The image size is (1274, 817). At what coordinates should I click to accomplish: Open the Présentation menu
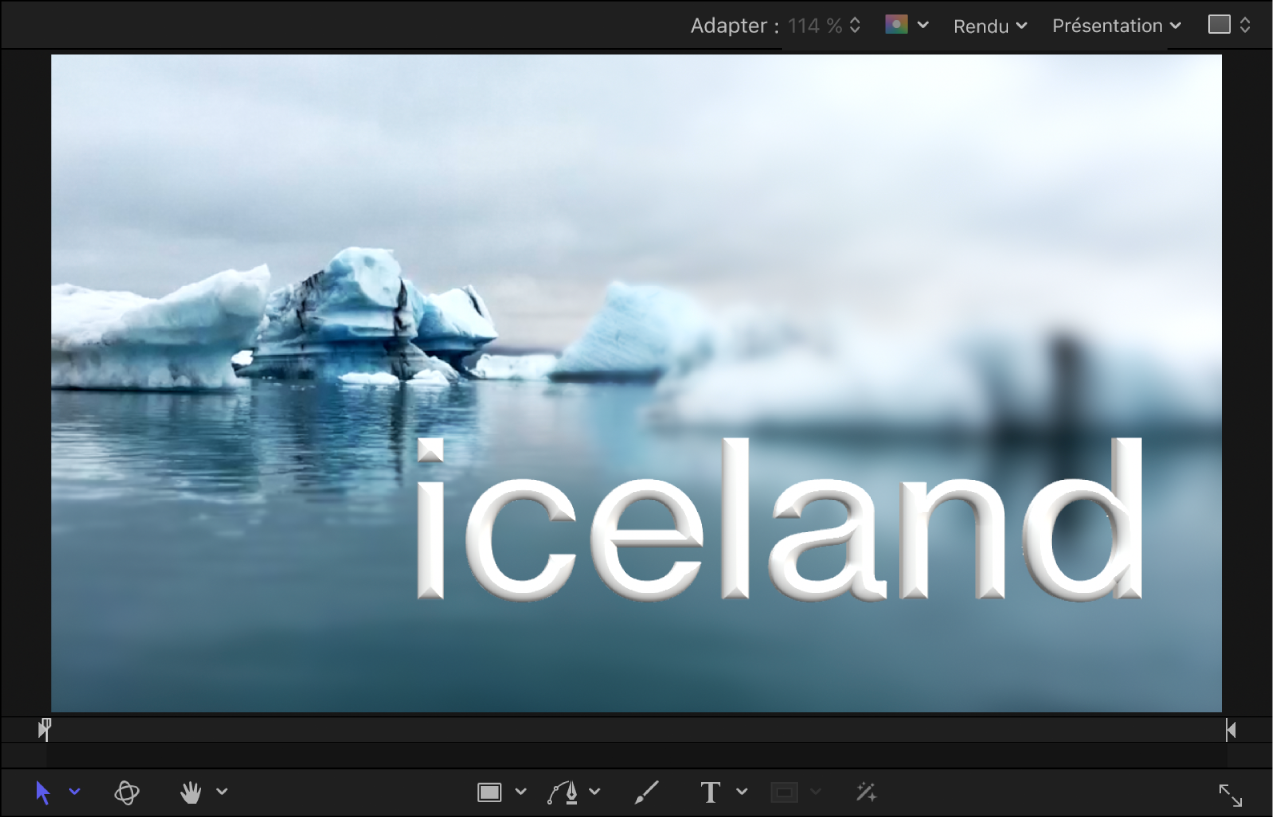coord(1117,26)
